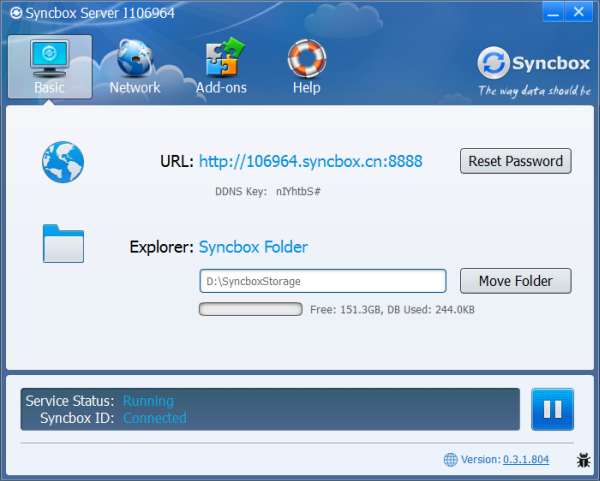
Task: Open the Basic tab
Action: click(x=50, y=67)
